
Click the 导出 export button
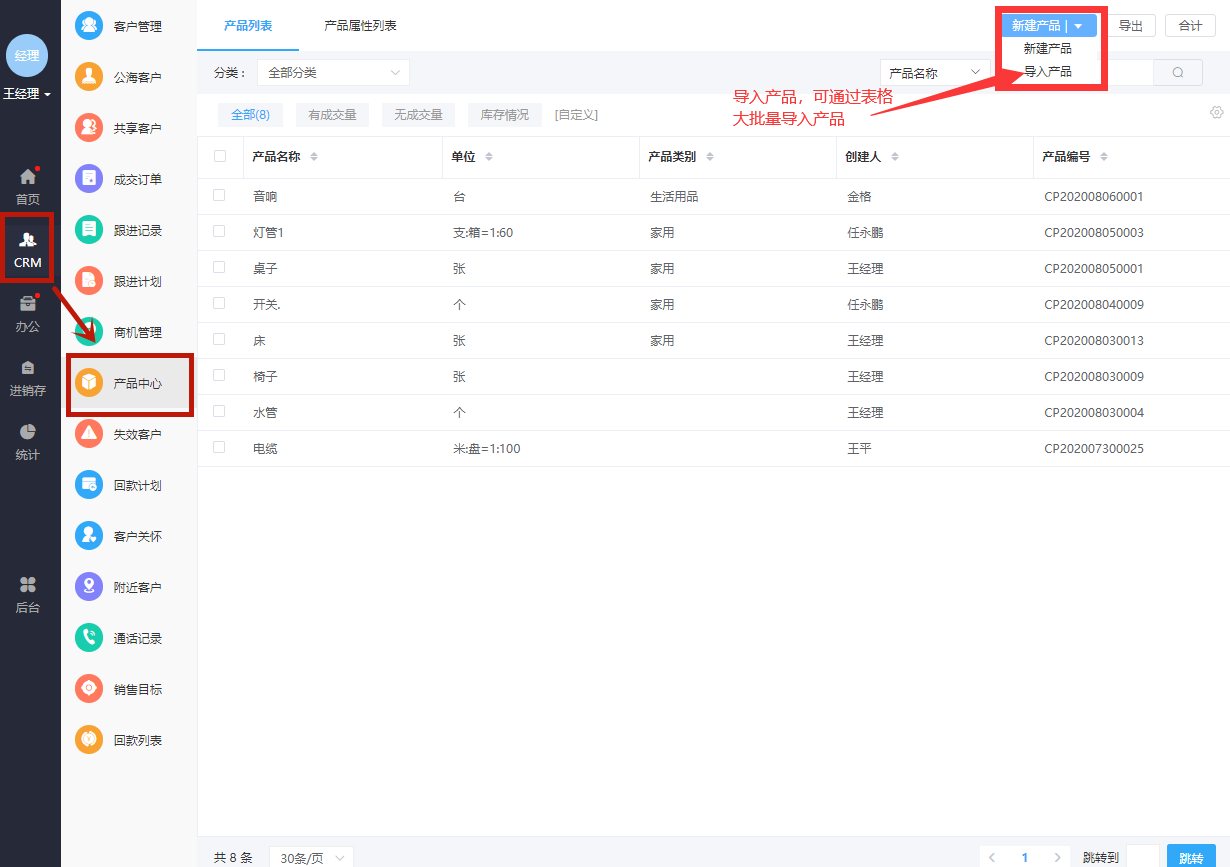(x=1131, y=26)
